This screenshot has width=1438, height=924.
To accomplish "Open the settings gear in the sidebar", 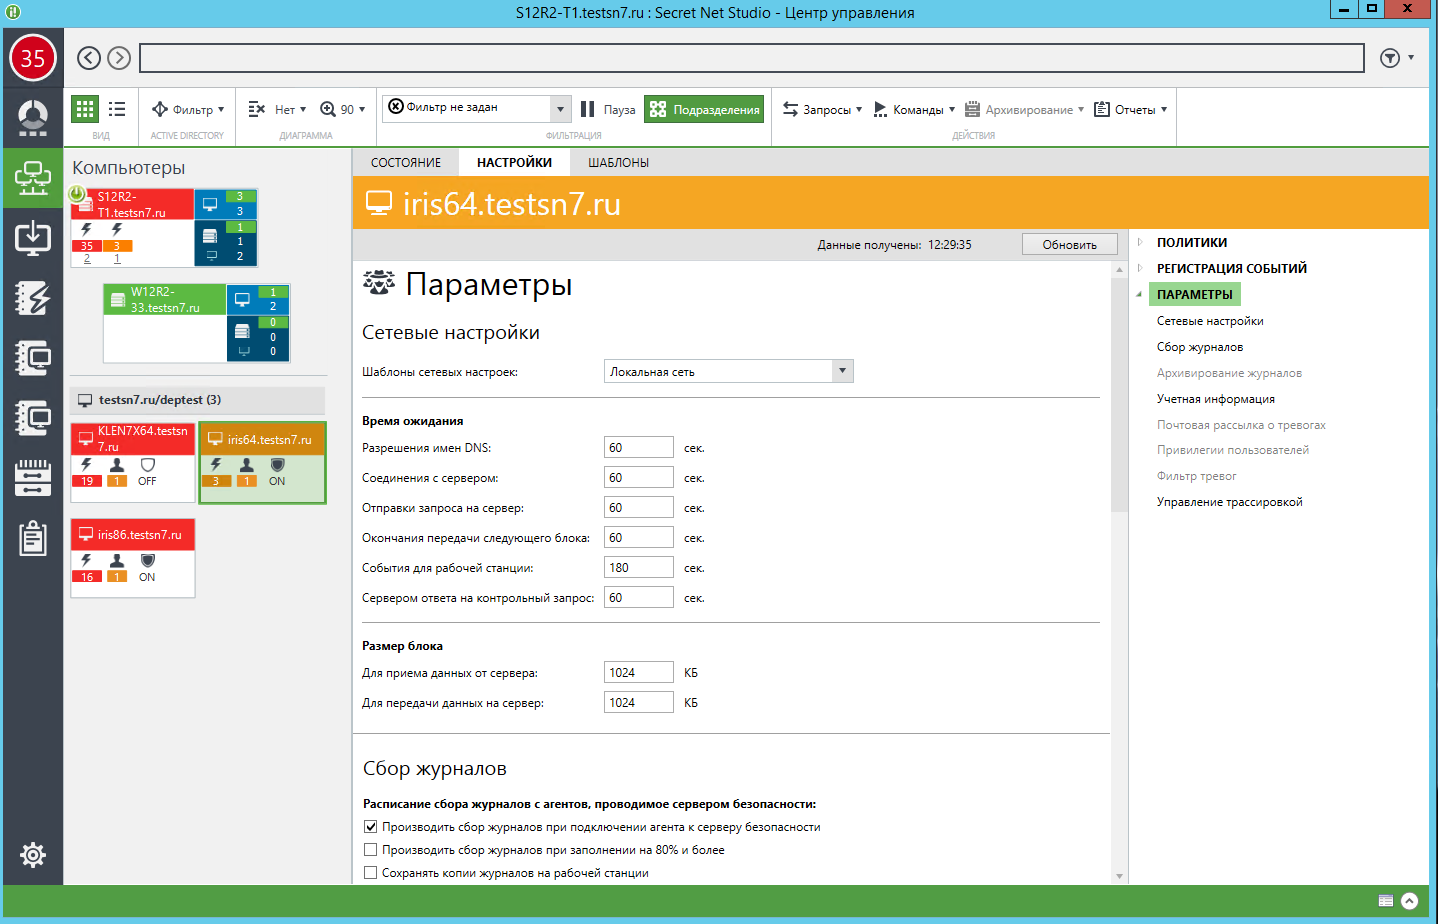I will [x=33, y=855].
